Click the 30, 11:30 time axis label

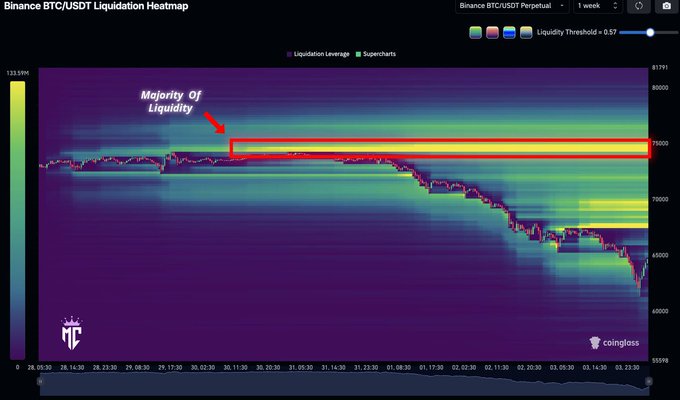pos(235,367)
